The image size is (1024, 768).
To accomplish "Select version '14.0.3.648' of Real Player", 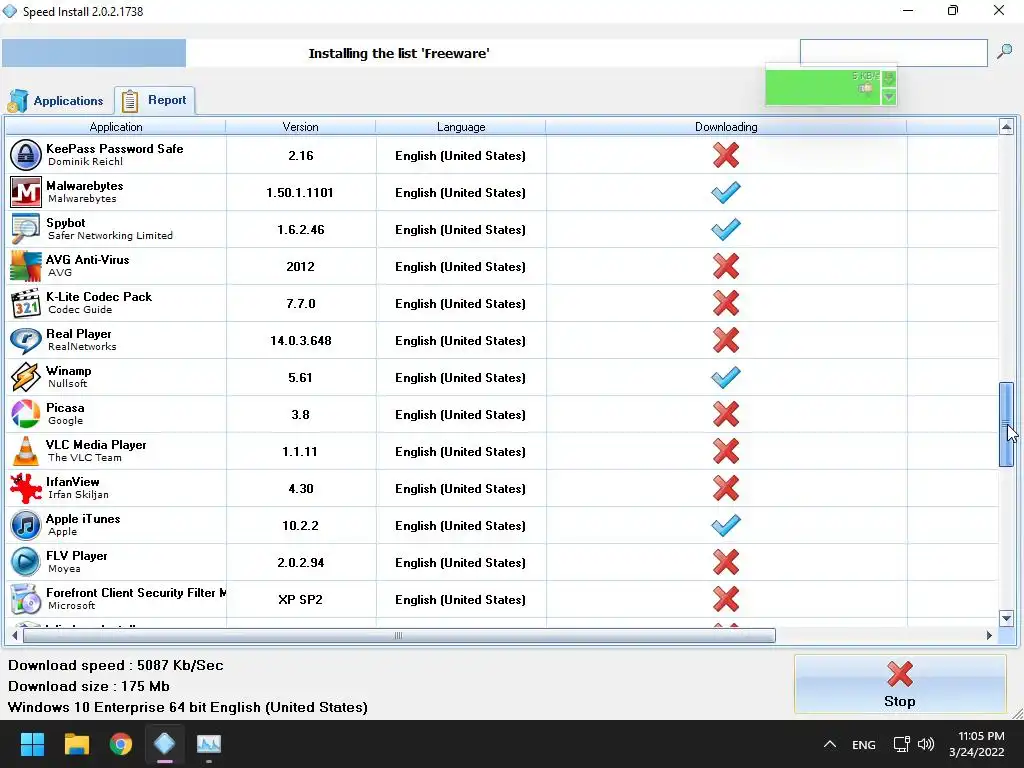I will pyautogui.click(x=300, y=341).
